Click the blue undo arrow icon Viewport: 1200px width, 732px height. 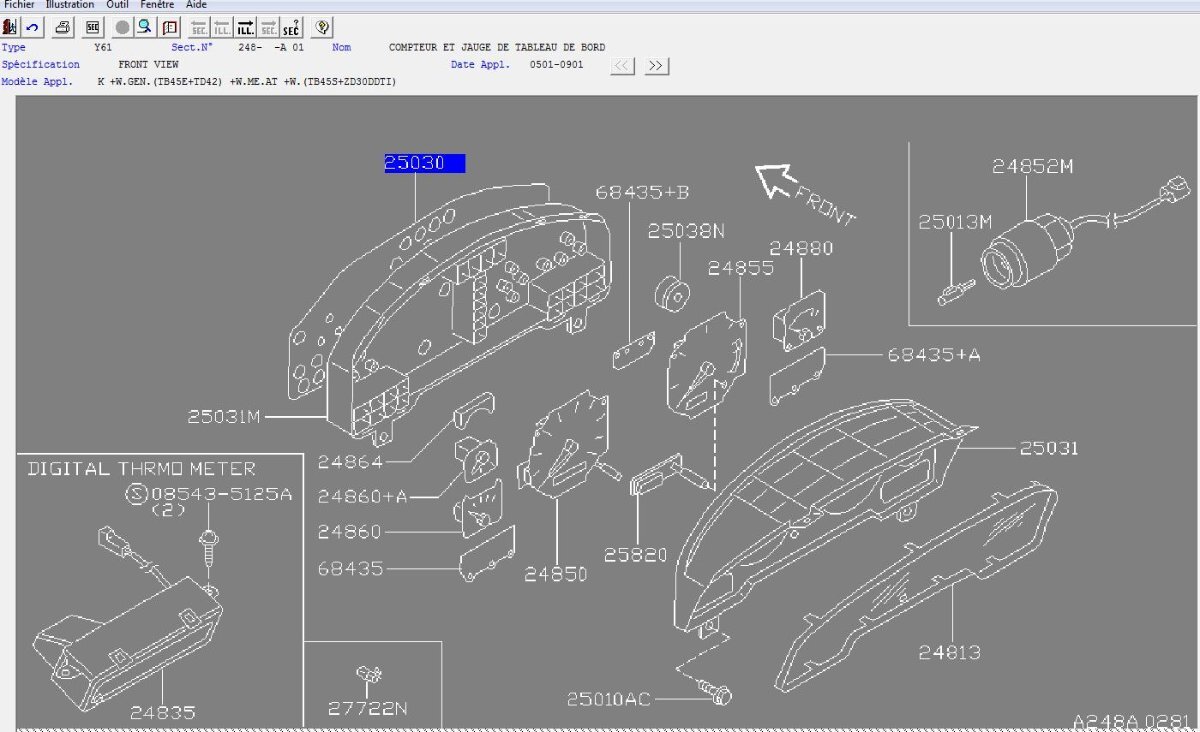coord(32,27)
